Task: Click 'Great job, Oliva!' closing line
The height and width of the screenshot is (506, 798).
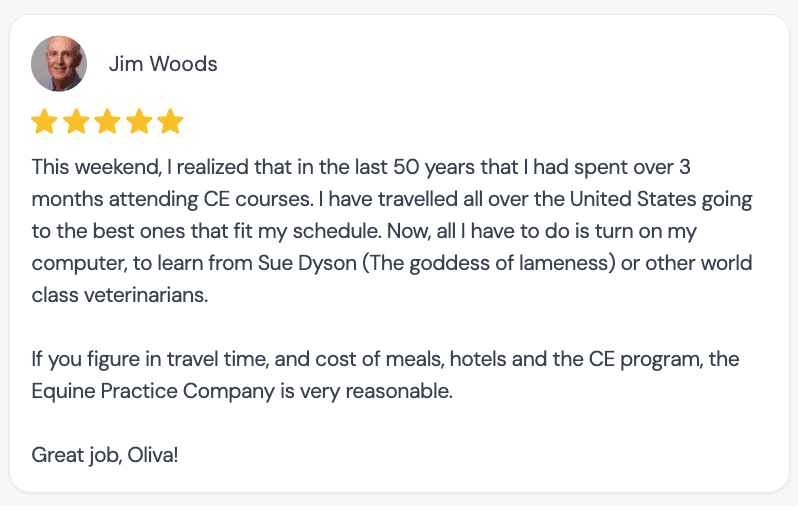Action: tap(105, 455)
